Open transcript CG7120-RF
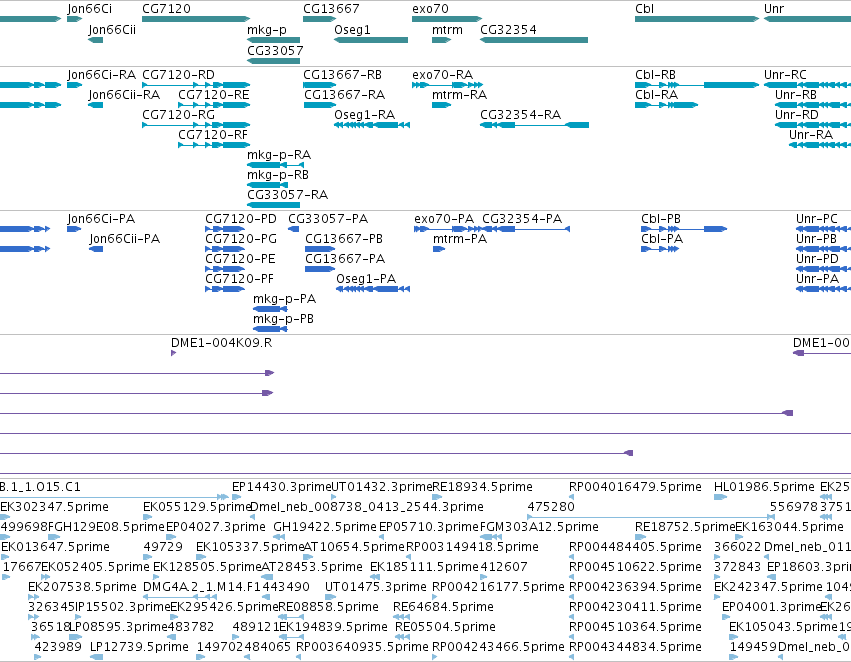This screenshot has width=851, height=662. 214,145
